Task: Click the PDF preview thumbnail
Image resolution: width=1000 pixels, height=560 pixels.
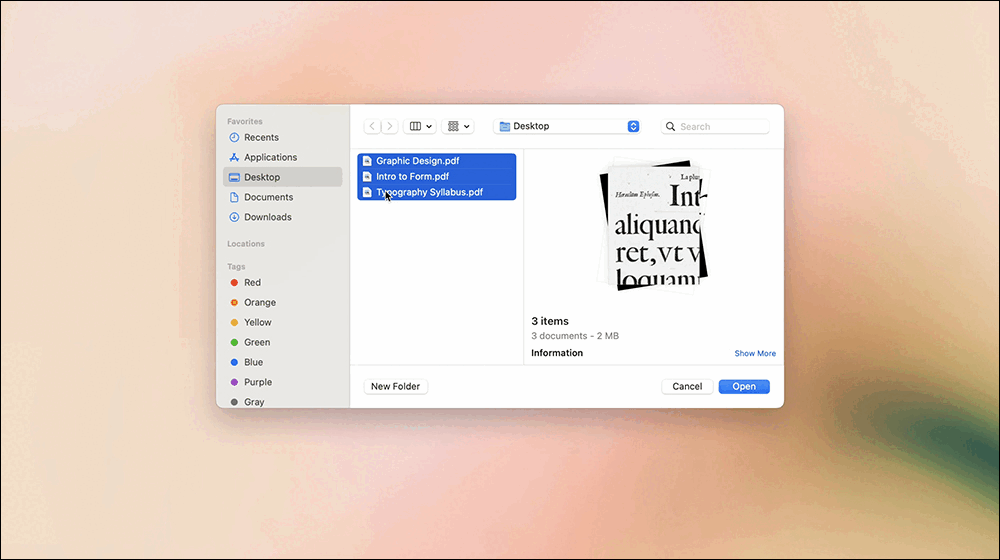Action: pos(654,227)
